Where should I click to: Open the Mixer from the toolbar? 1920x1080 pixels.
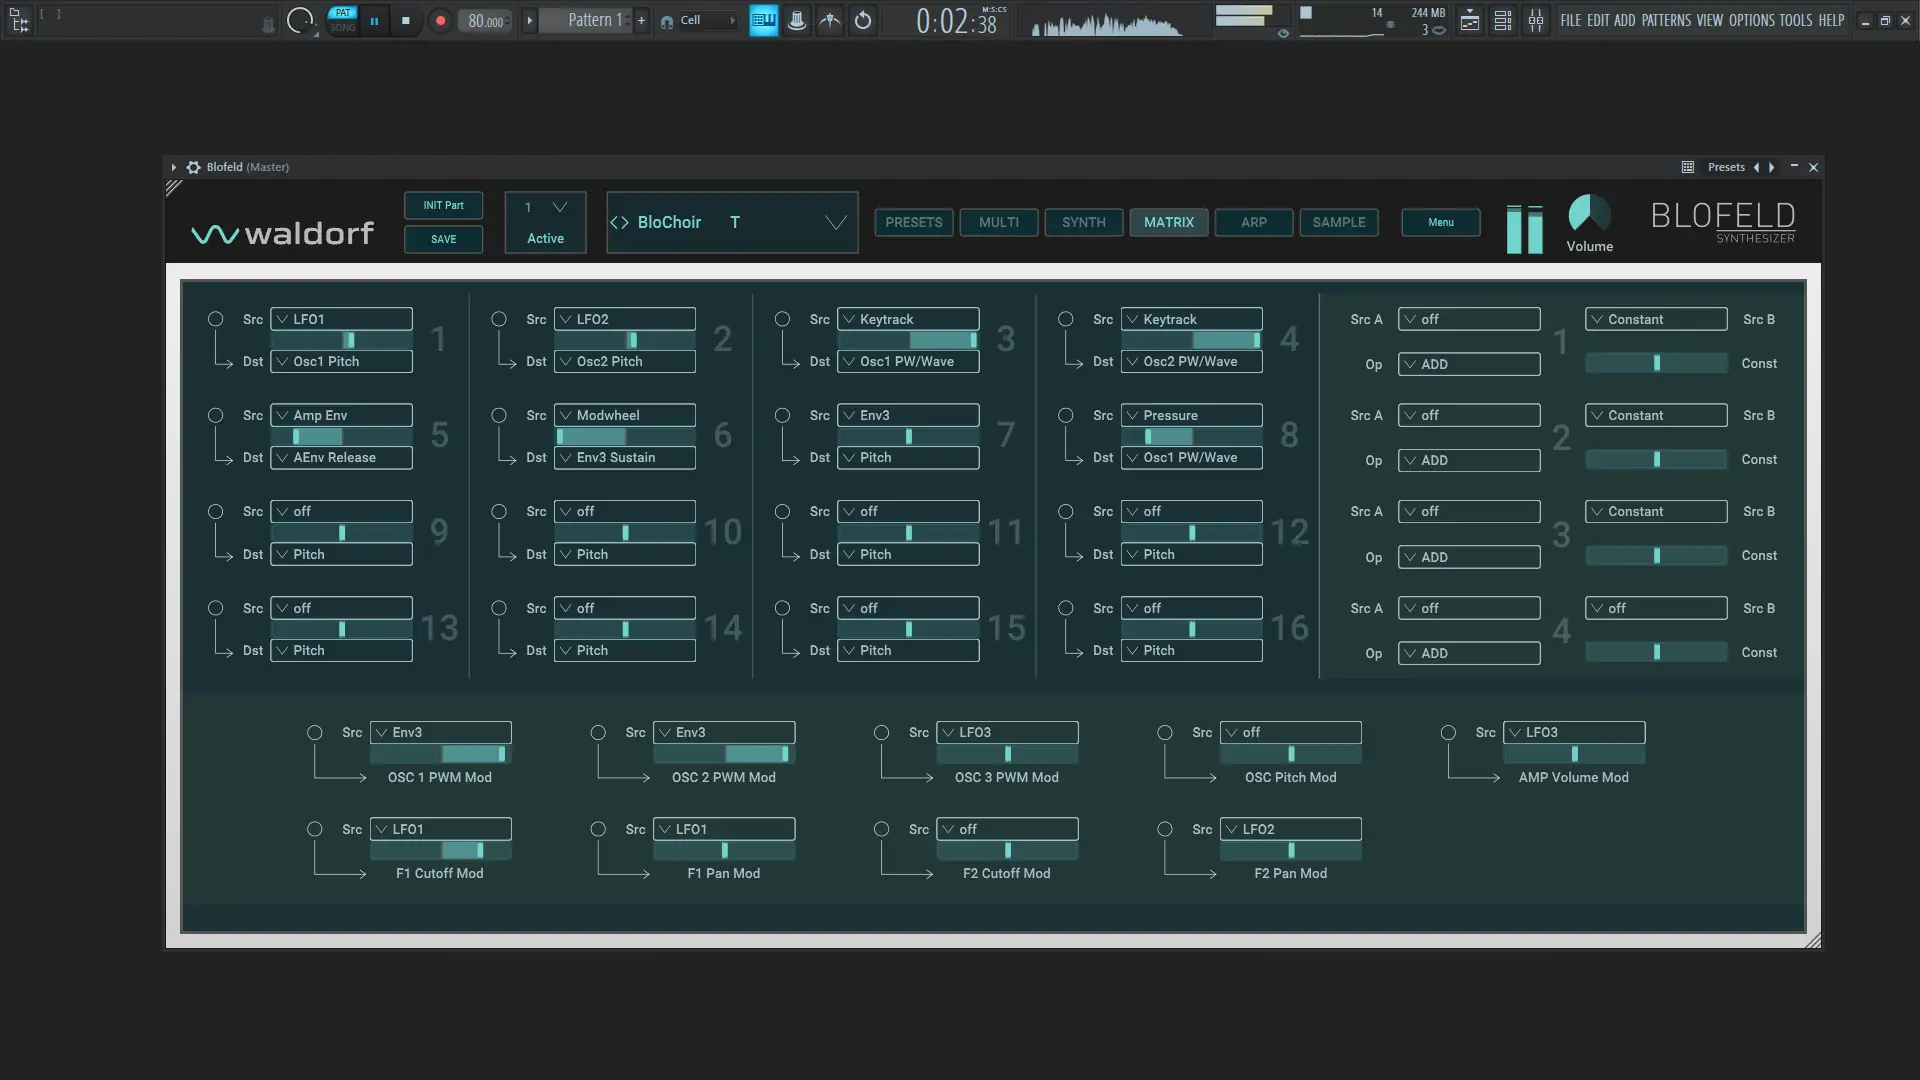click(1537, 20)
